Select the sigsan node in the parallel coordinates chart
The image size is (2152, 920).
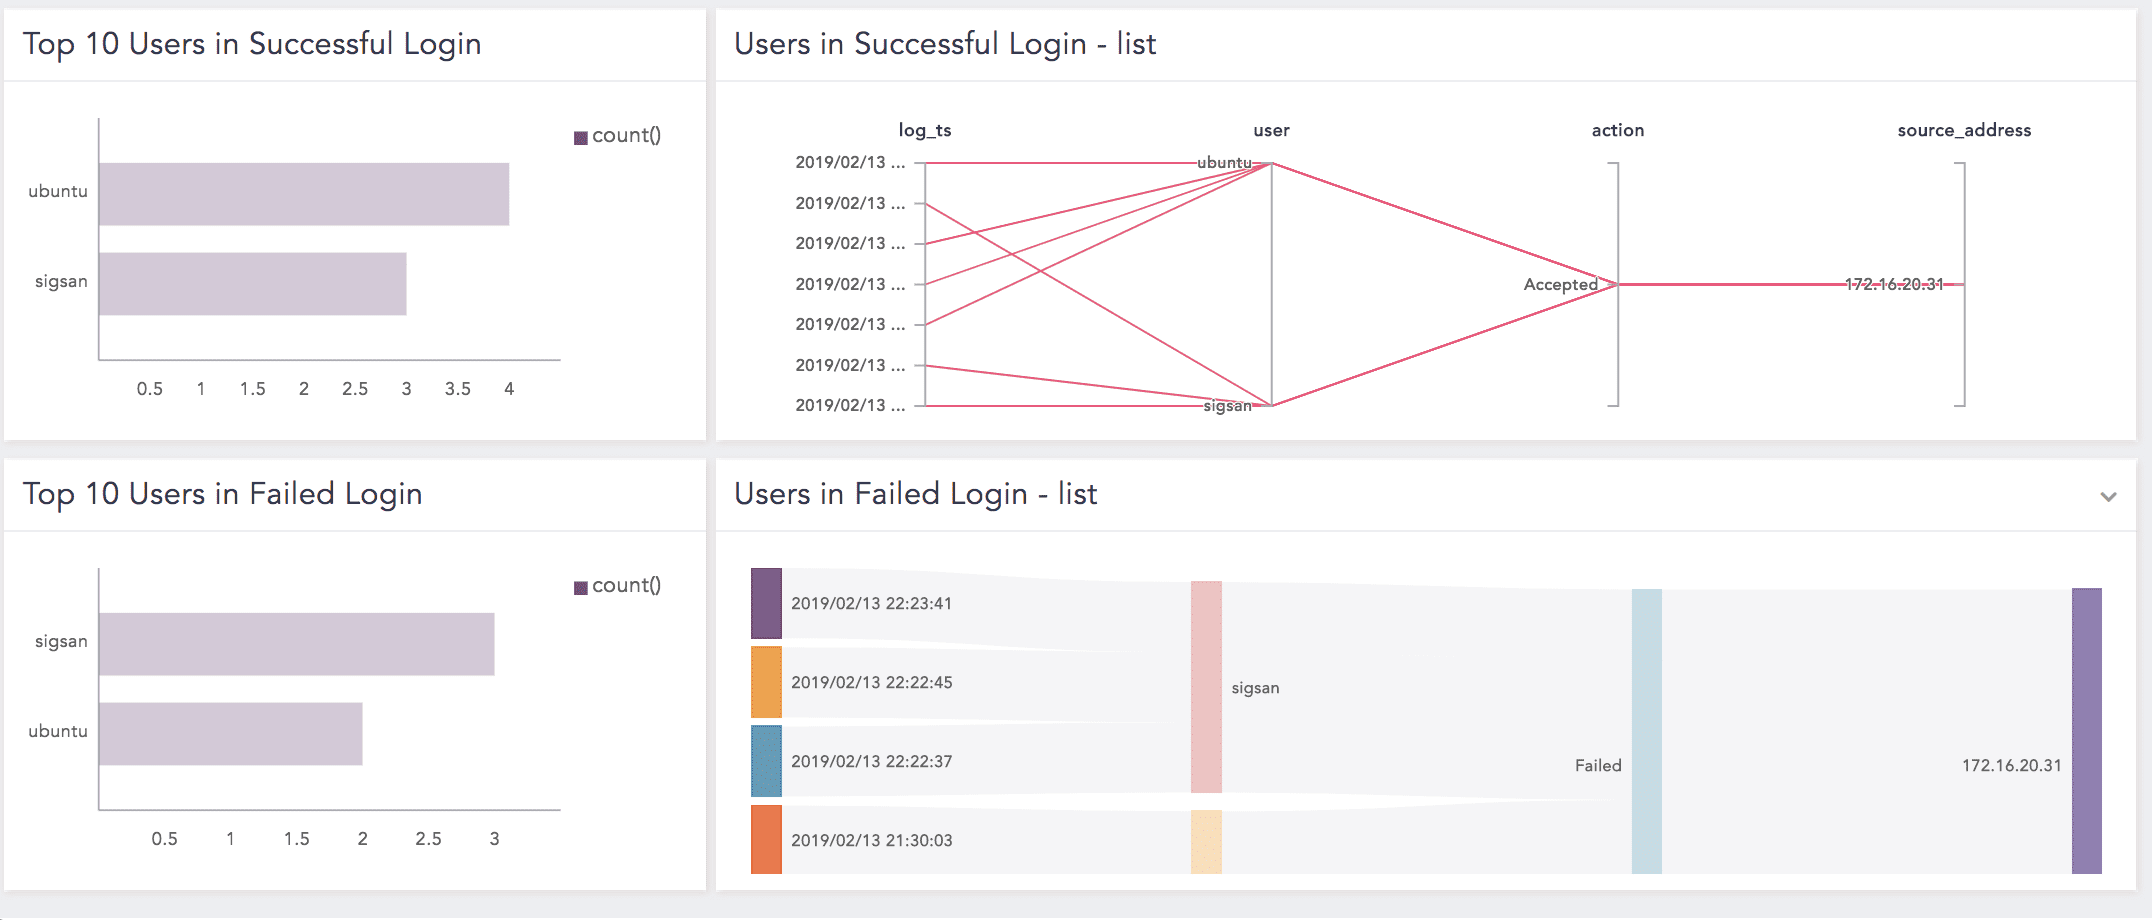tap(1228, 406)
